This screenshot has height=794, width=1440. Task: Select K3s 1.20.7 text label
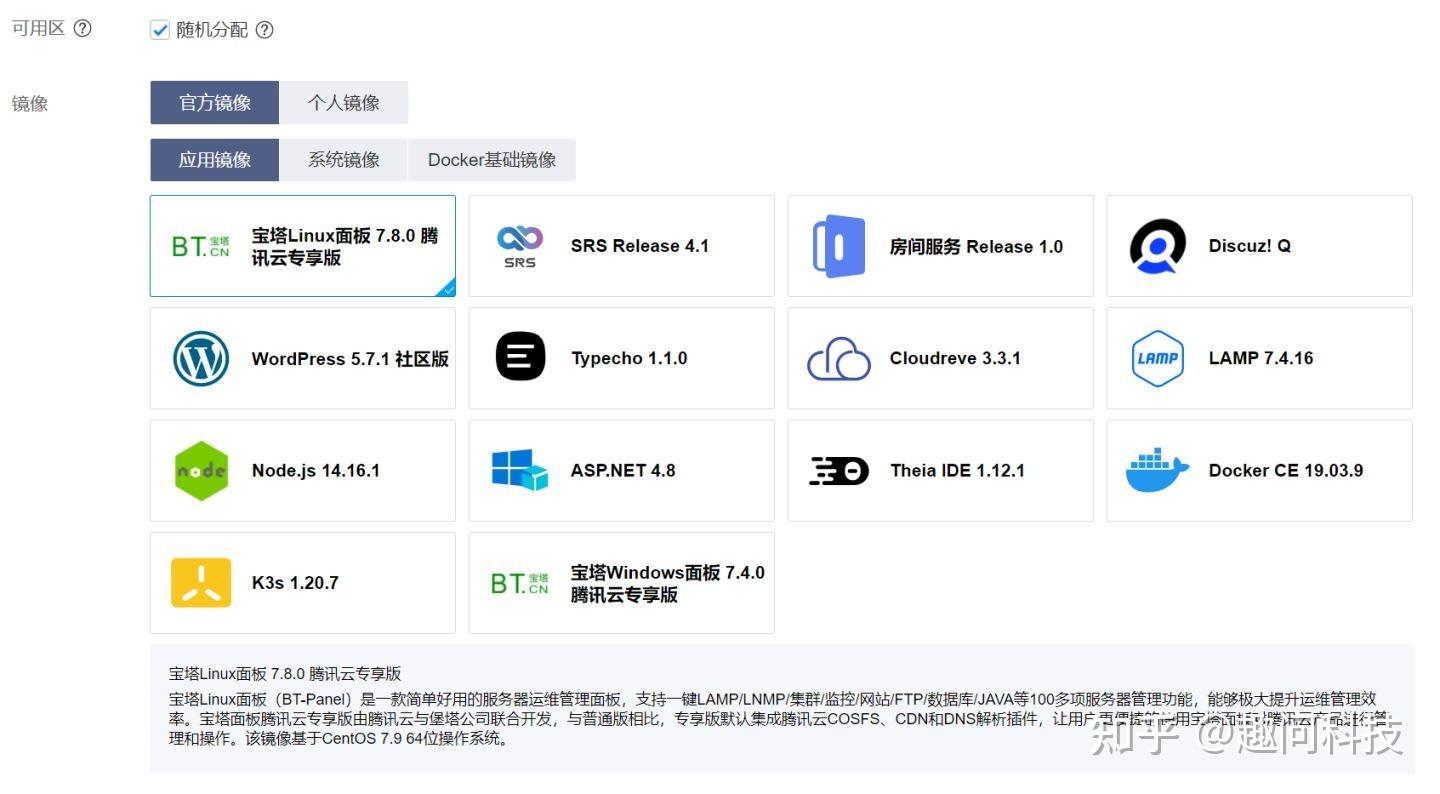(x=295, y=582)
